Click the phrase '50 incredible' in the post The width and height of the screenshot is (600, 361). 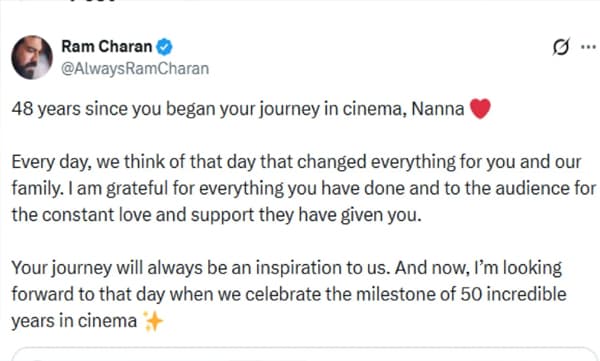(x=513, y=294)
